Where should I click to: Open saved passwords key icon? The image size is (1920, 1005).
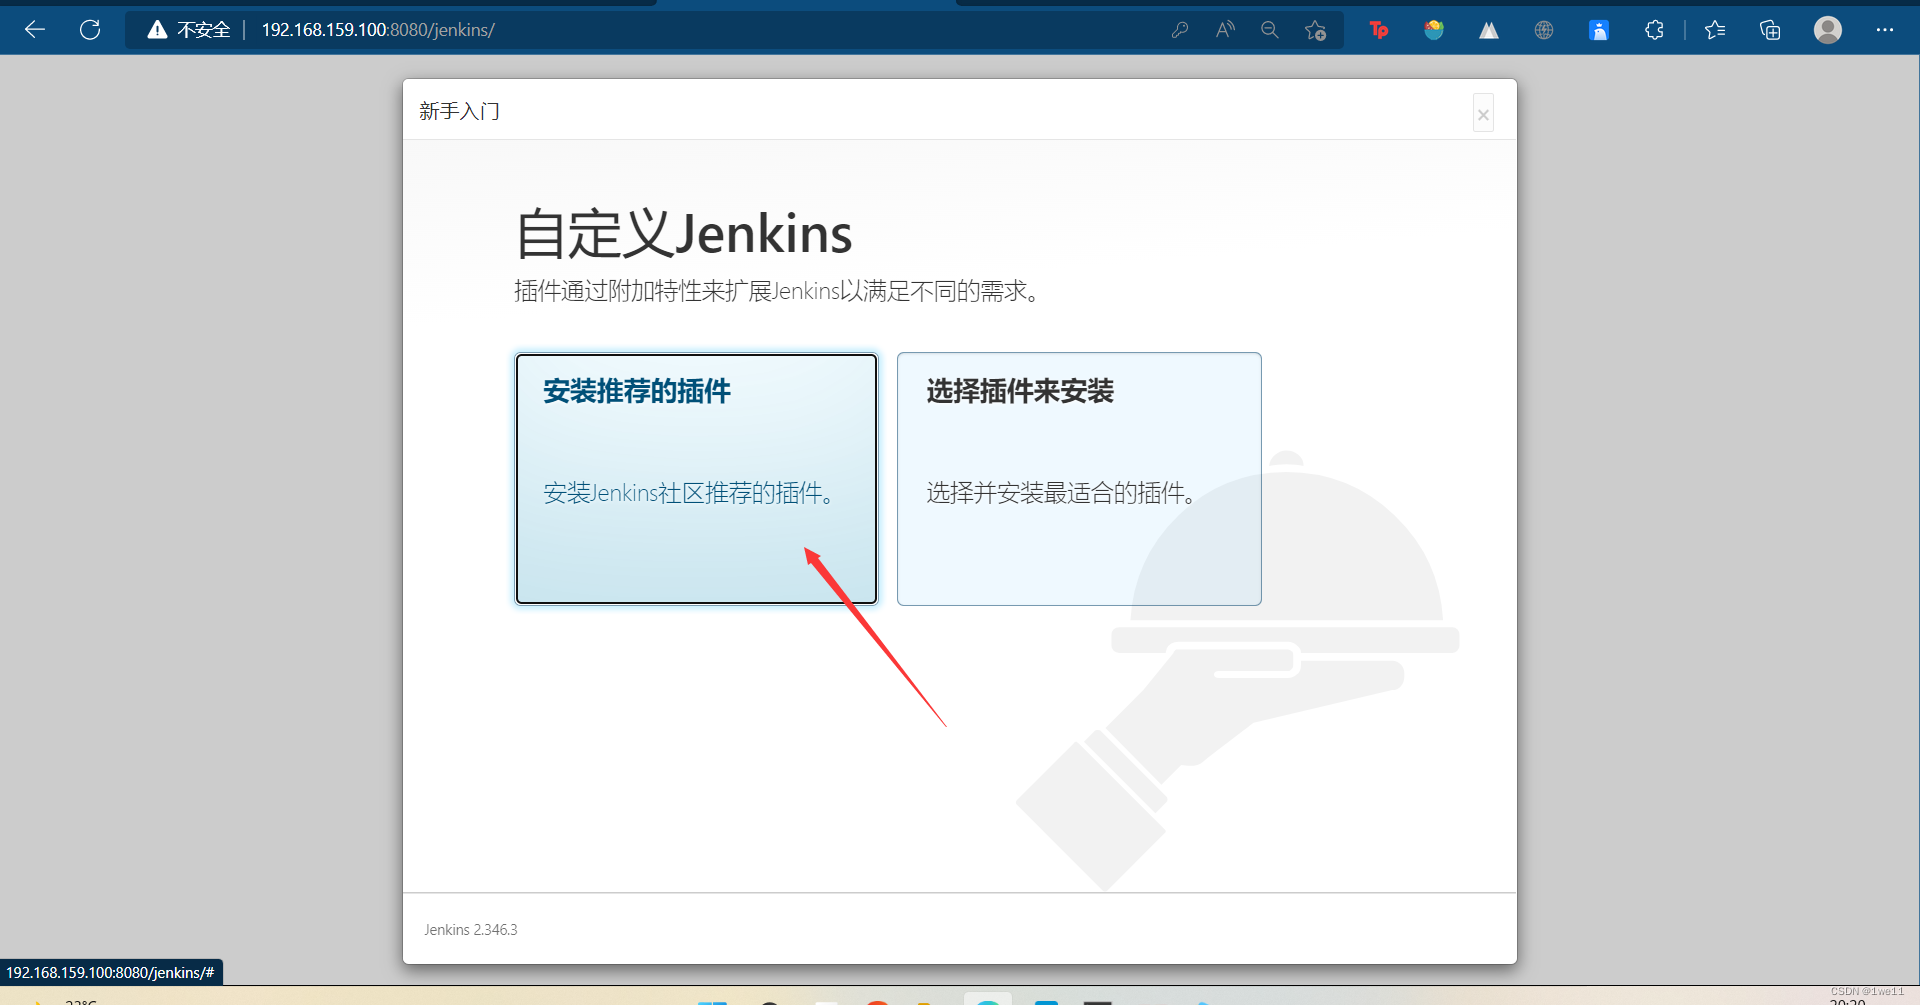[1180, 30]
